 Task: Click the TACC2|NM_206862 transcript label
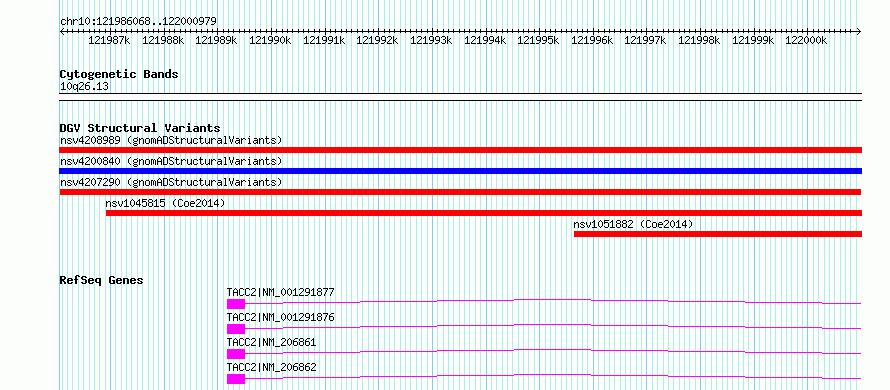coord(271,368)
